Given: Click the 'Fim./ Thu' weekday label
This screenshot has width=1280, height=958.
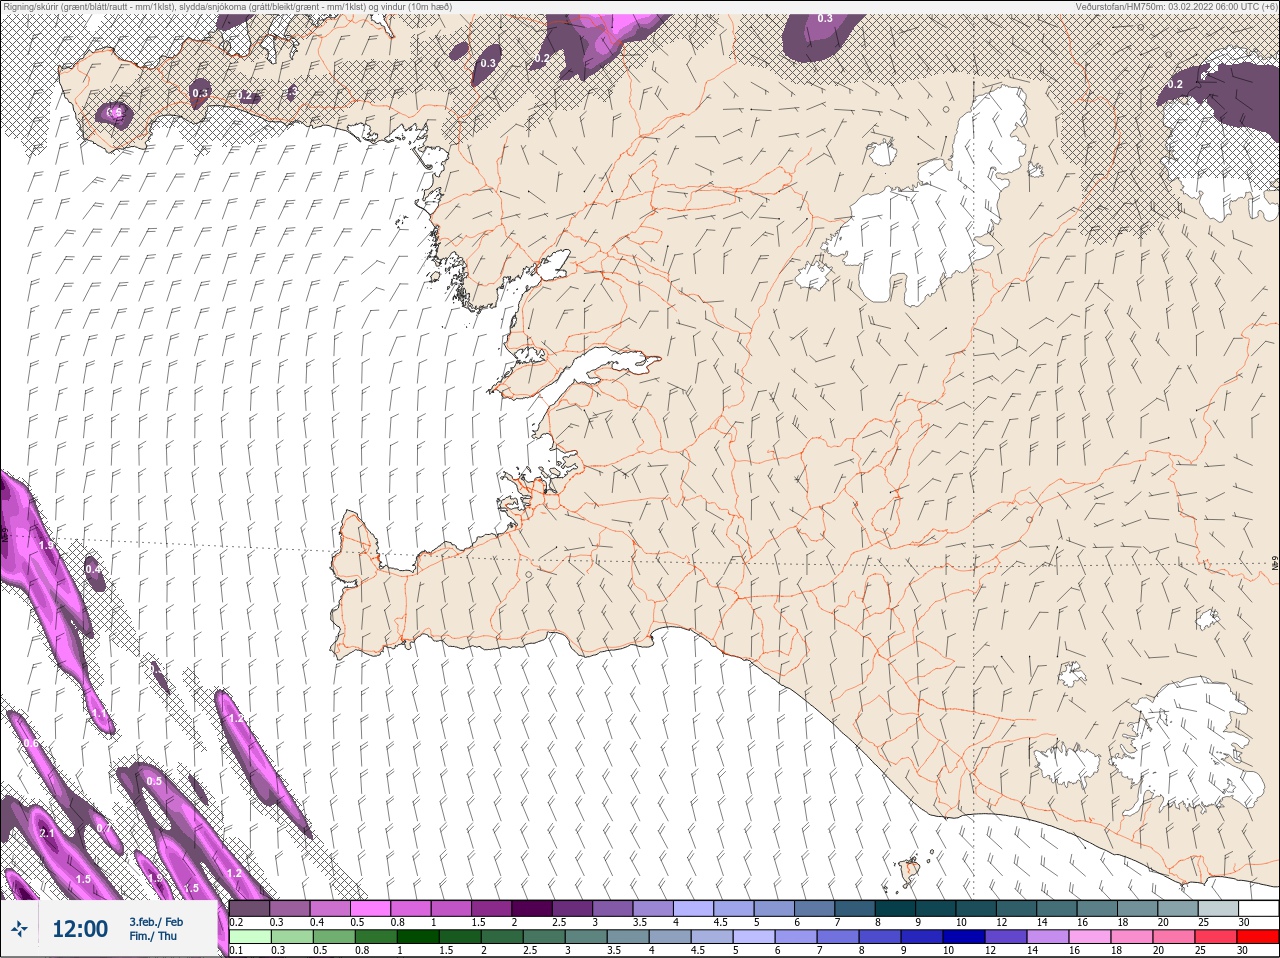Looking at the screenshot, I should click(153, 936).
